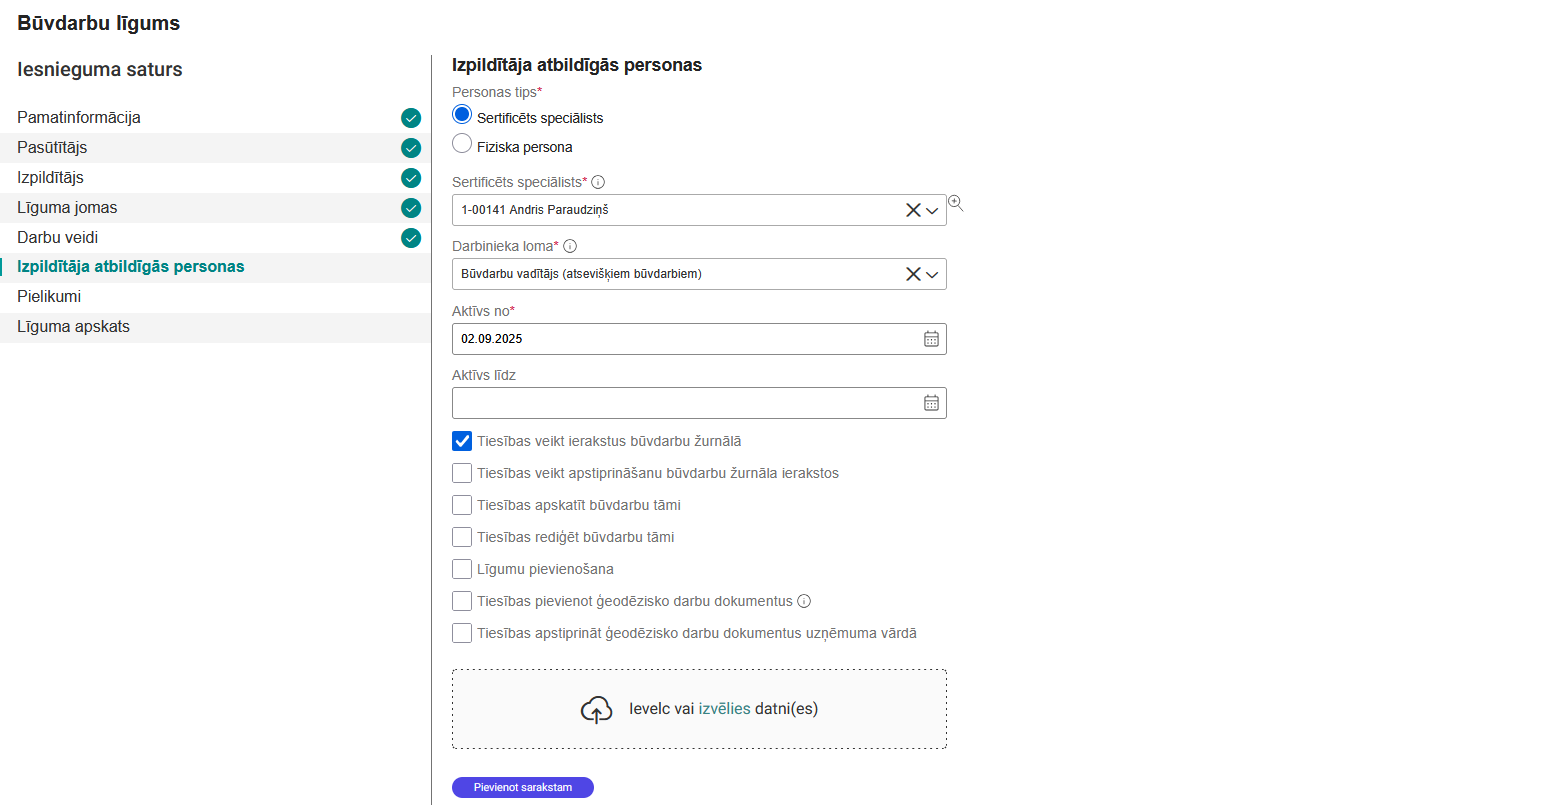The image size is (1552, 805).
Task: Open the Aktīvs līdz calendar picker
Action: pos(931,403)
